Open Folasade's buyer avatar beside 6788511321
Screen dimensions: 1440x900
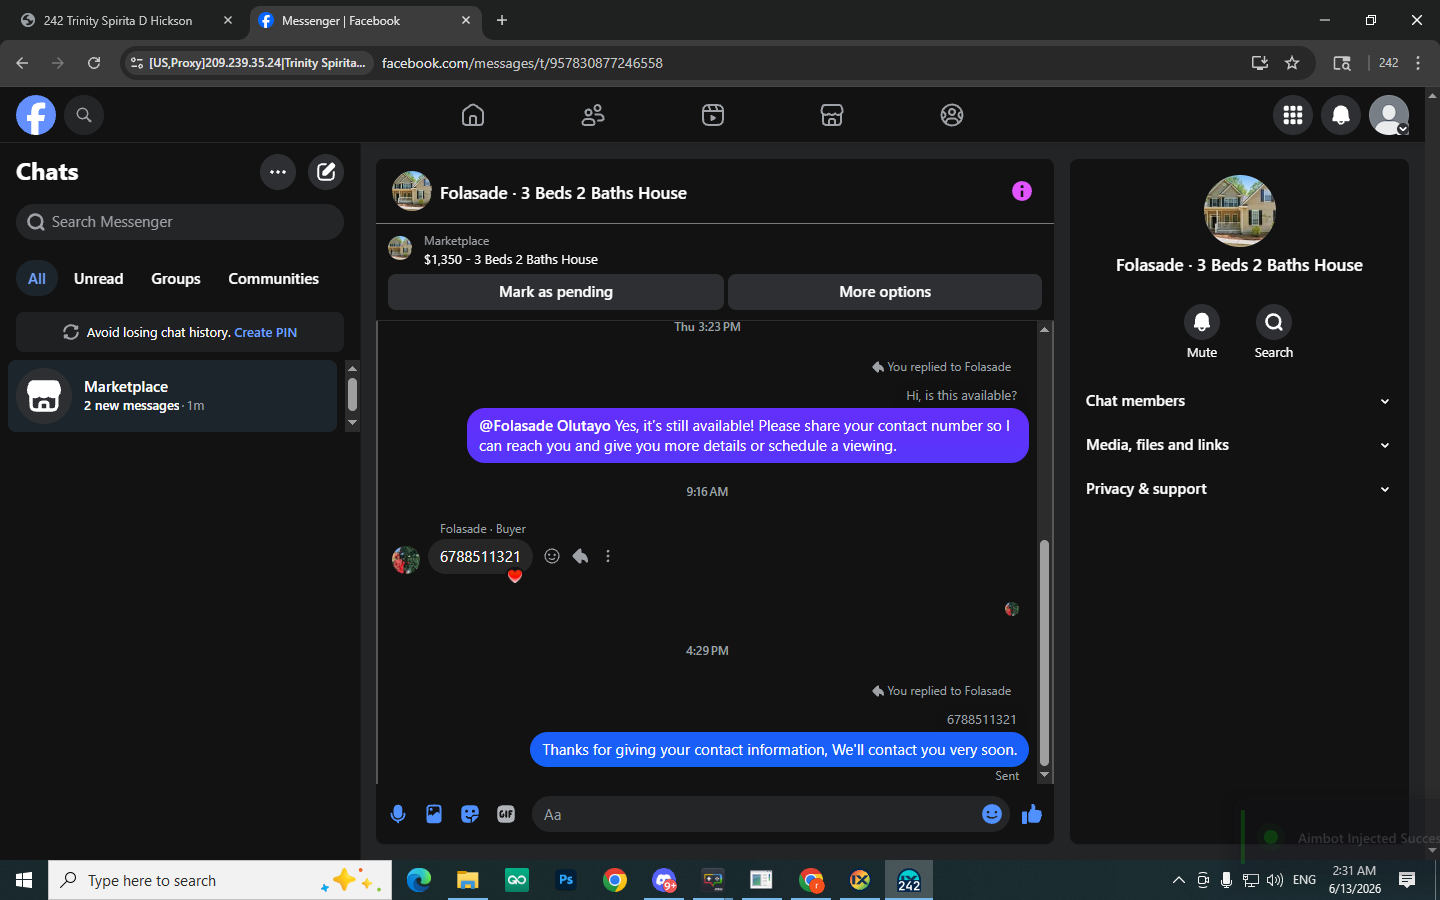[406, 560]
